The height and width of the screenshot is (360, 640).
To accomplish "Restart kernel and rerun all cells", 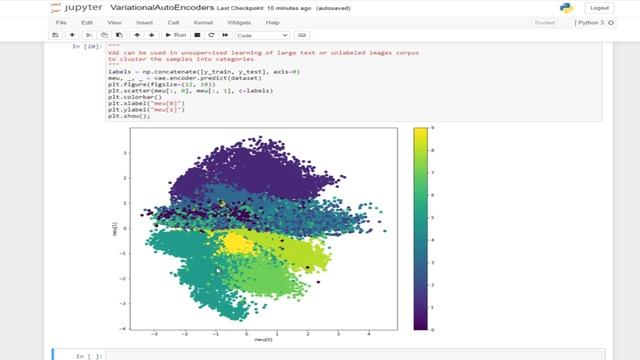I will coord(225,35).
